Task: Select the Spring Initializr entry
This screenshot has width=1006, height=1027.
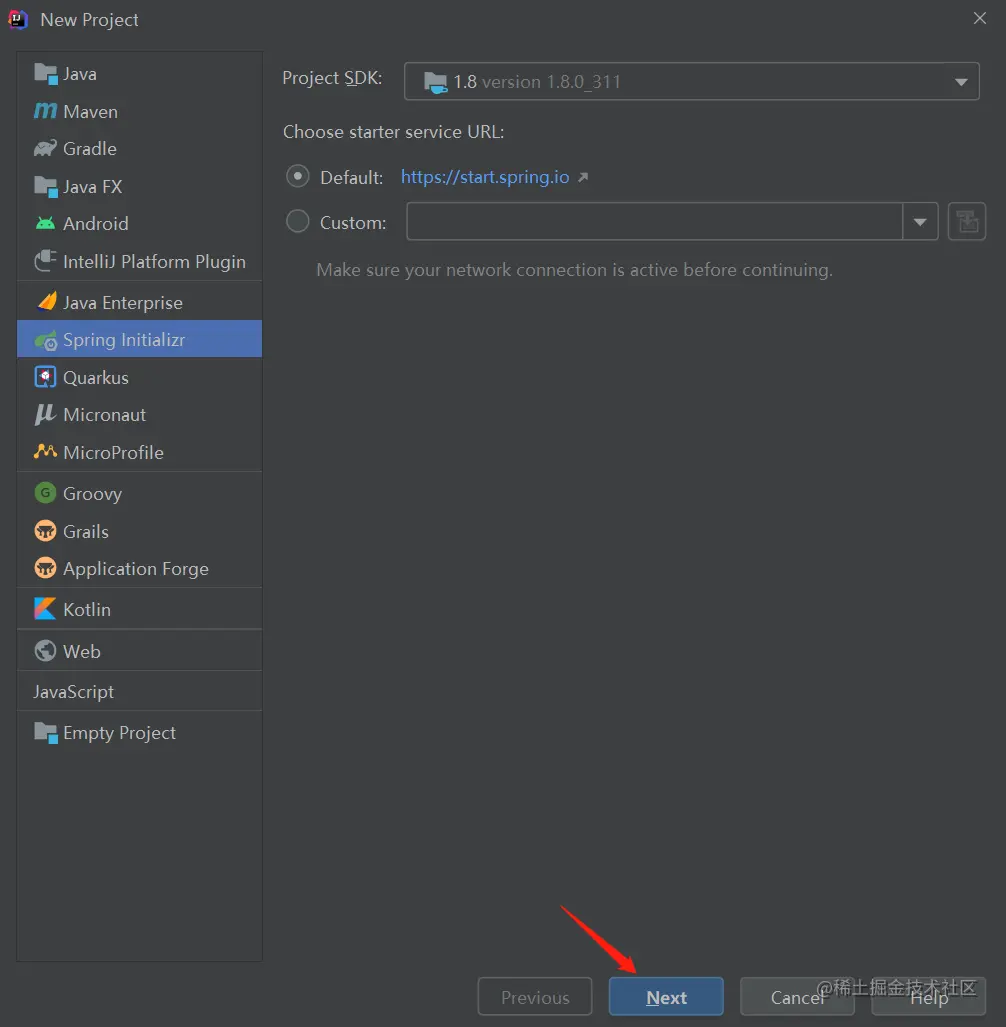Action: (x=140, y=339)
